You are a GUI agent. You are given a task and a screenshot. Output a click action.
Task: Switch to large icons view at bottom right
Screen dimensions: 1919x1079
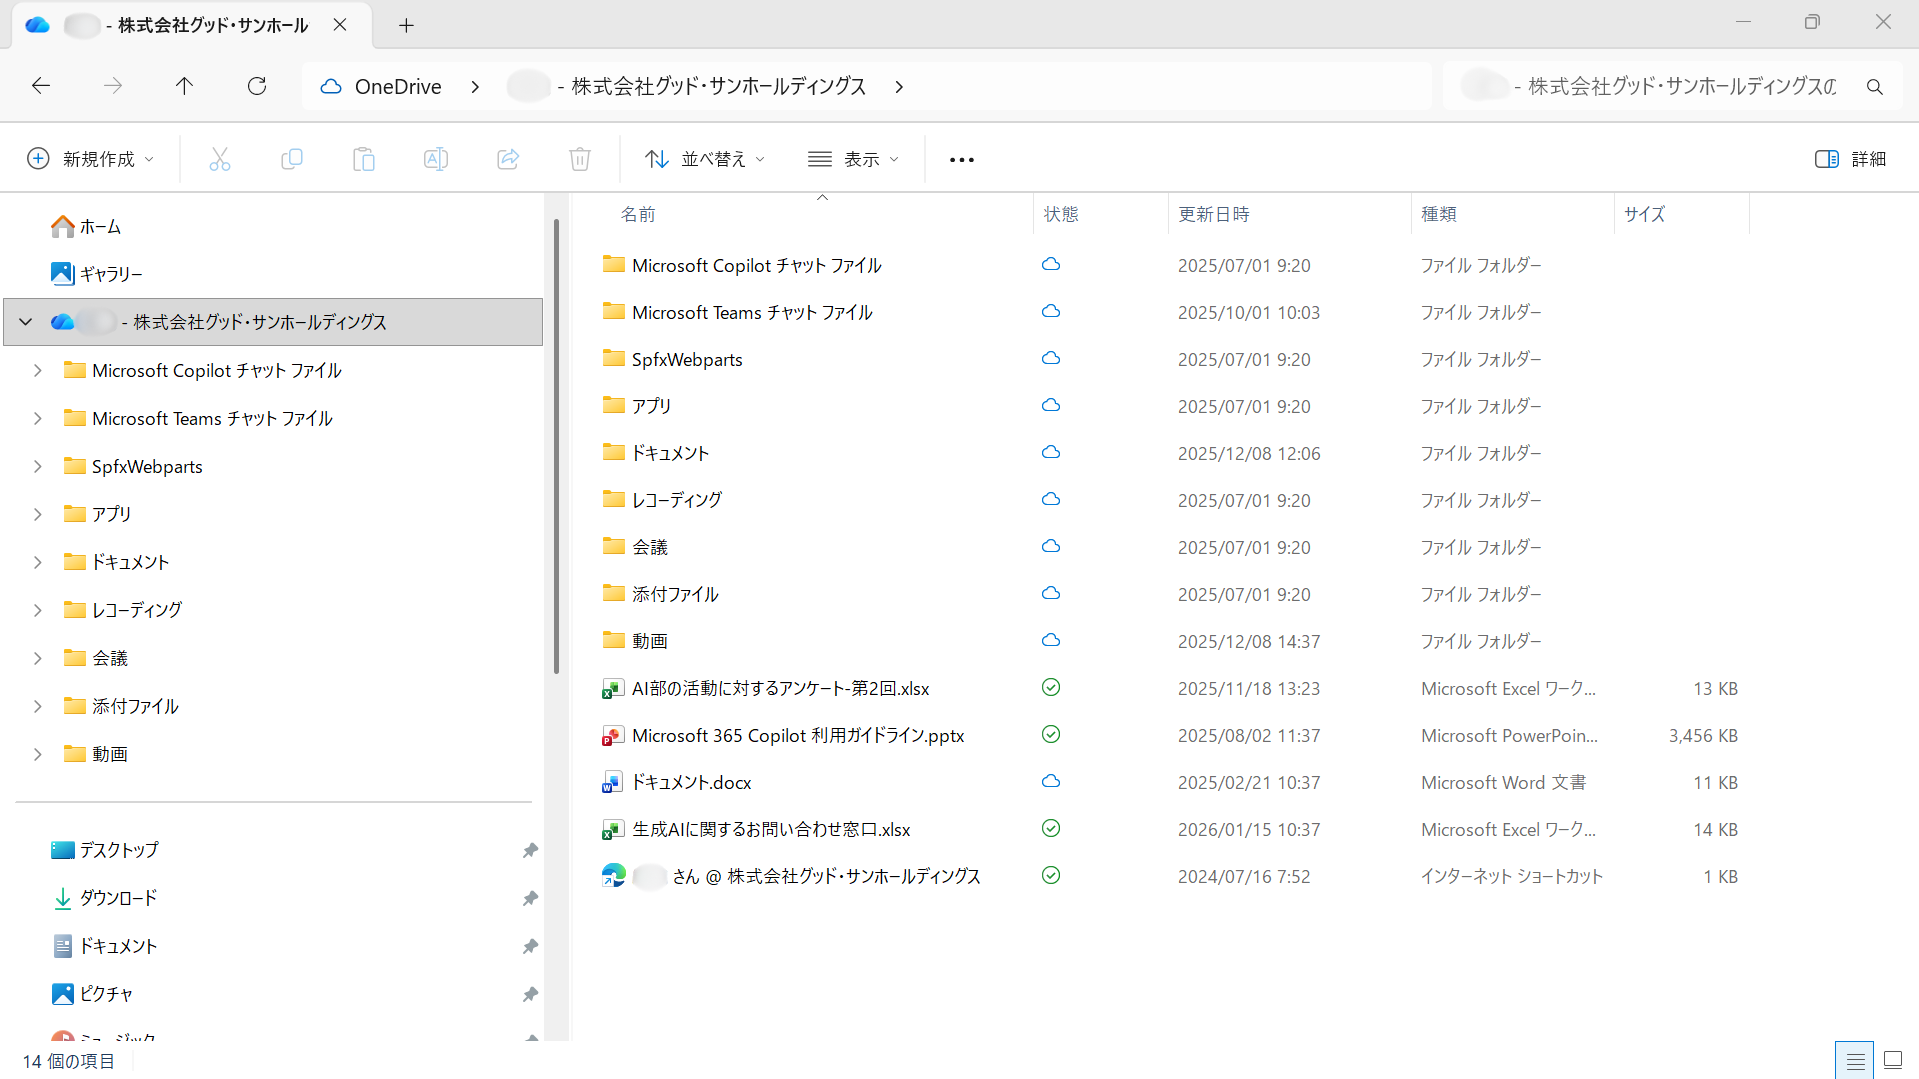pyautogui.click(x=1893, y=1059)
